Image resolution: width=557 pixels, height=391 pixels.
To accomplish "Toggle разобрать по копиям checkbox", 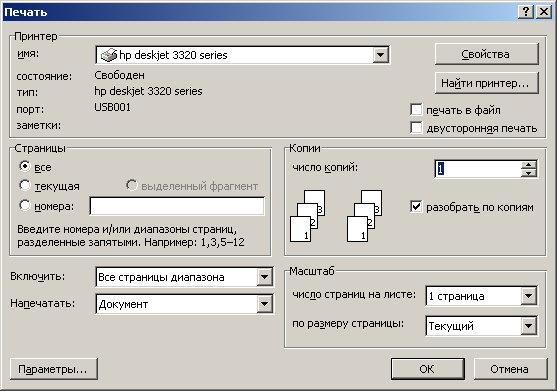I will click(416, 207).
